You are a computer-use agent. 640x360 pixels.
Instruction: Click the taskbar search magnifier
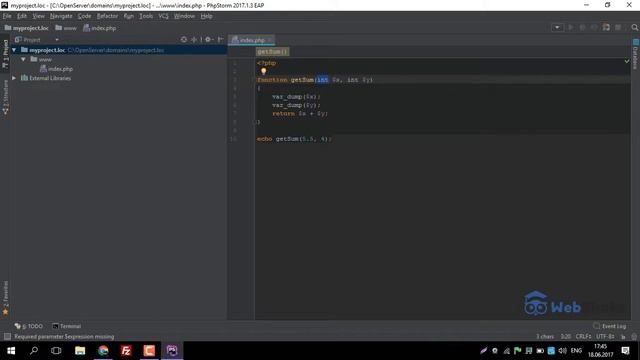(34, 351)
